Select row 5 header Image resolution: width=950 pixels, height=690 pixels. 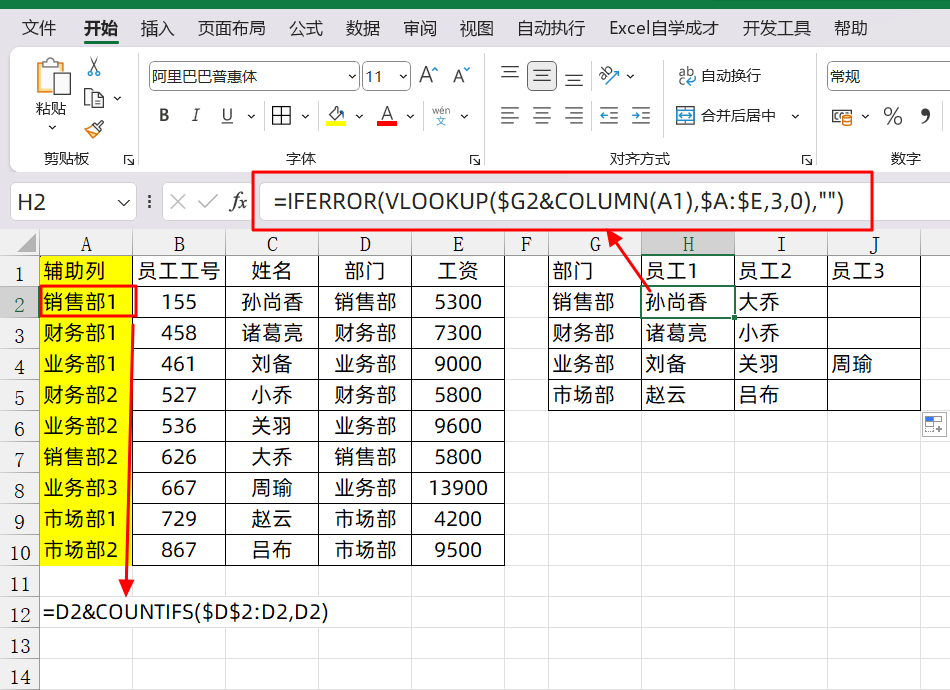[x=19, y=397]
